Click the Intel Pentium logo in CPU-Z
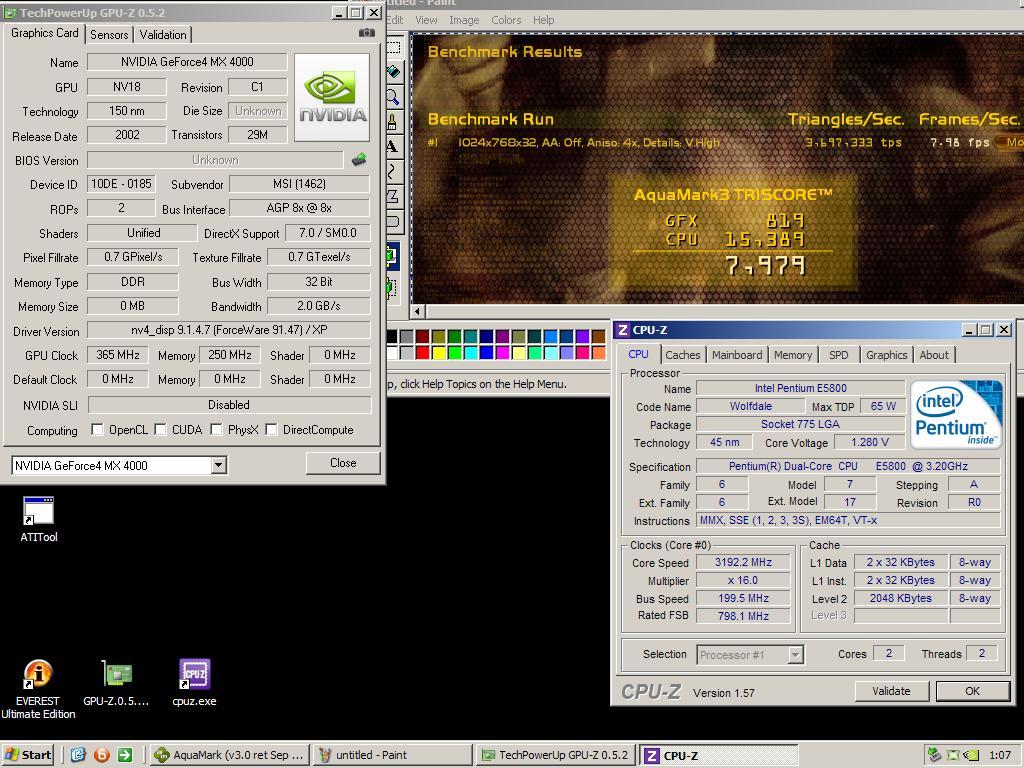1024x768 pixels. point(955,414)
